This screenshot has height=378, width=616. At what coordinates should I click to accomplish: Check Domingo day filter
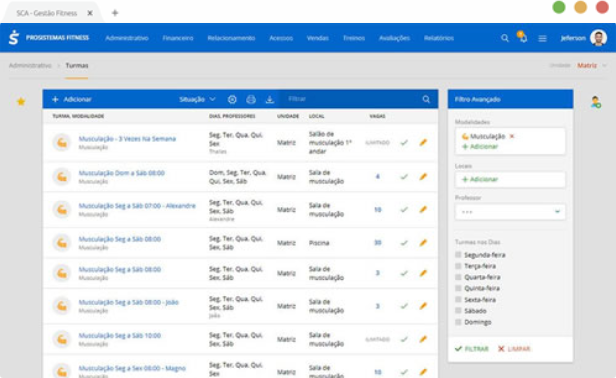tap(458, 322)
